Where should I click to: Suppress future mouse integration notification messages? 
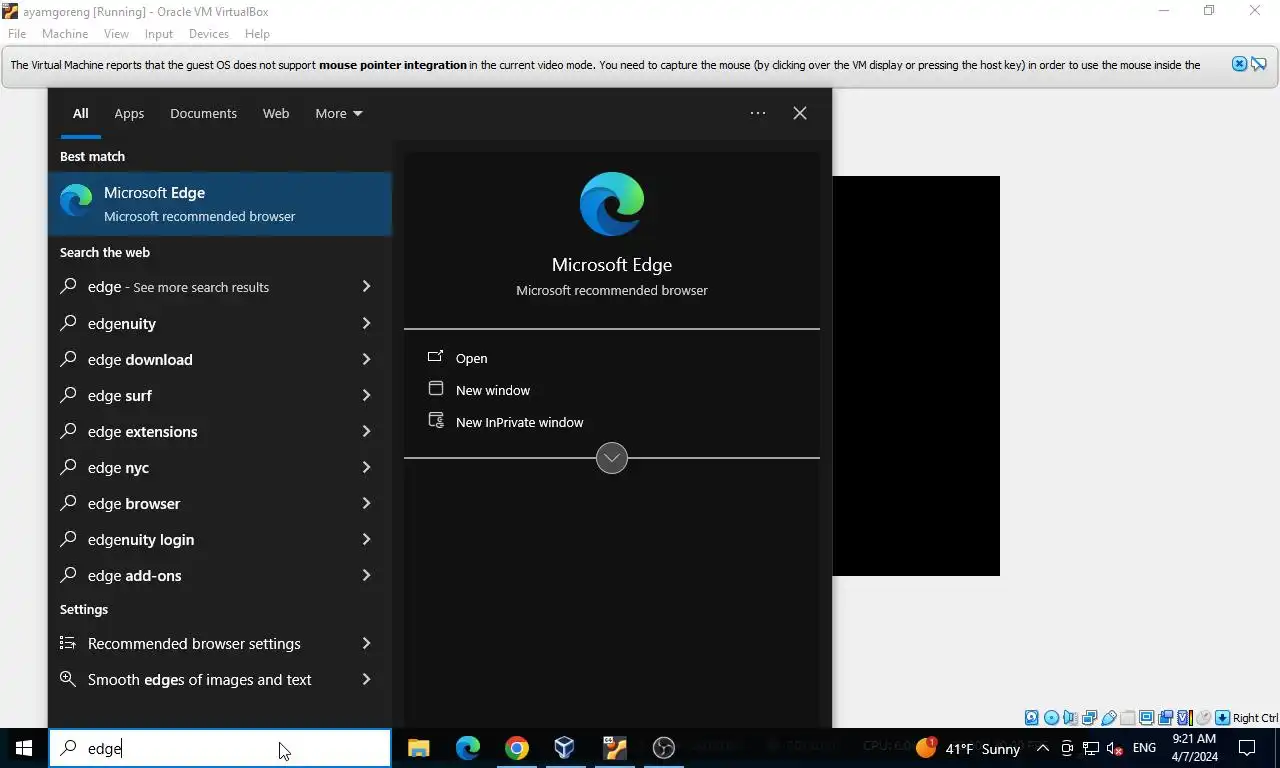click(1258, 64)
